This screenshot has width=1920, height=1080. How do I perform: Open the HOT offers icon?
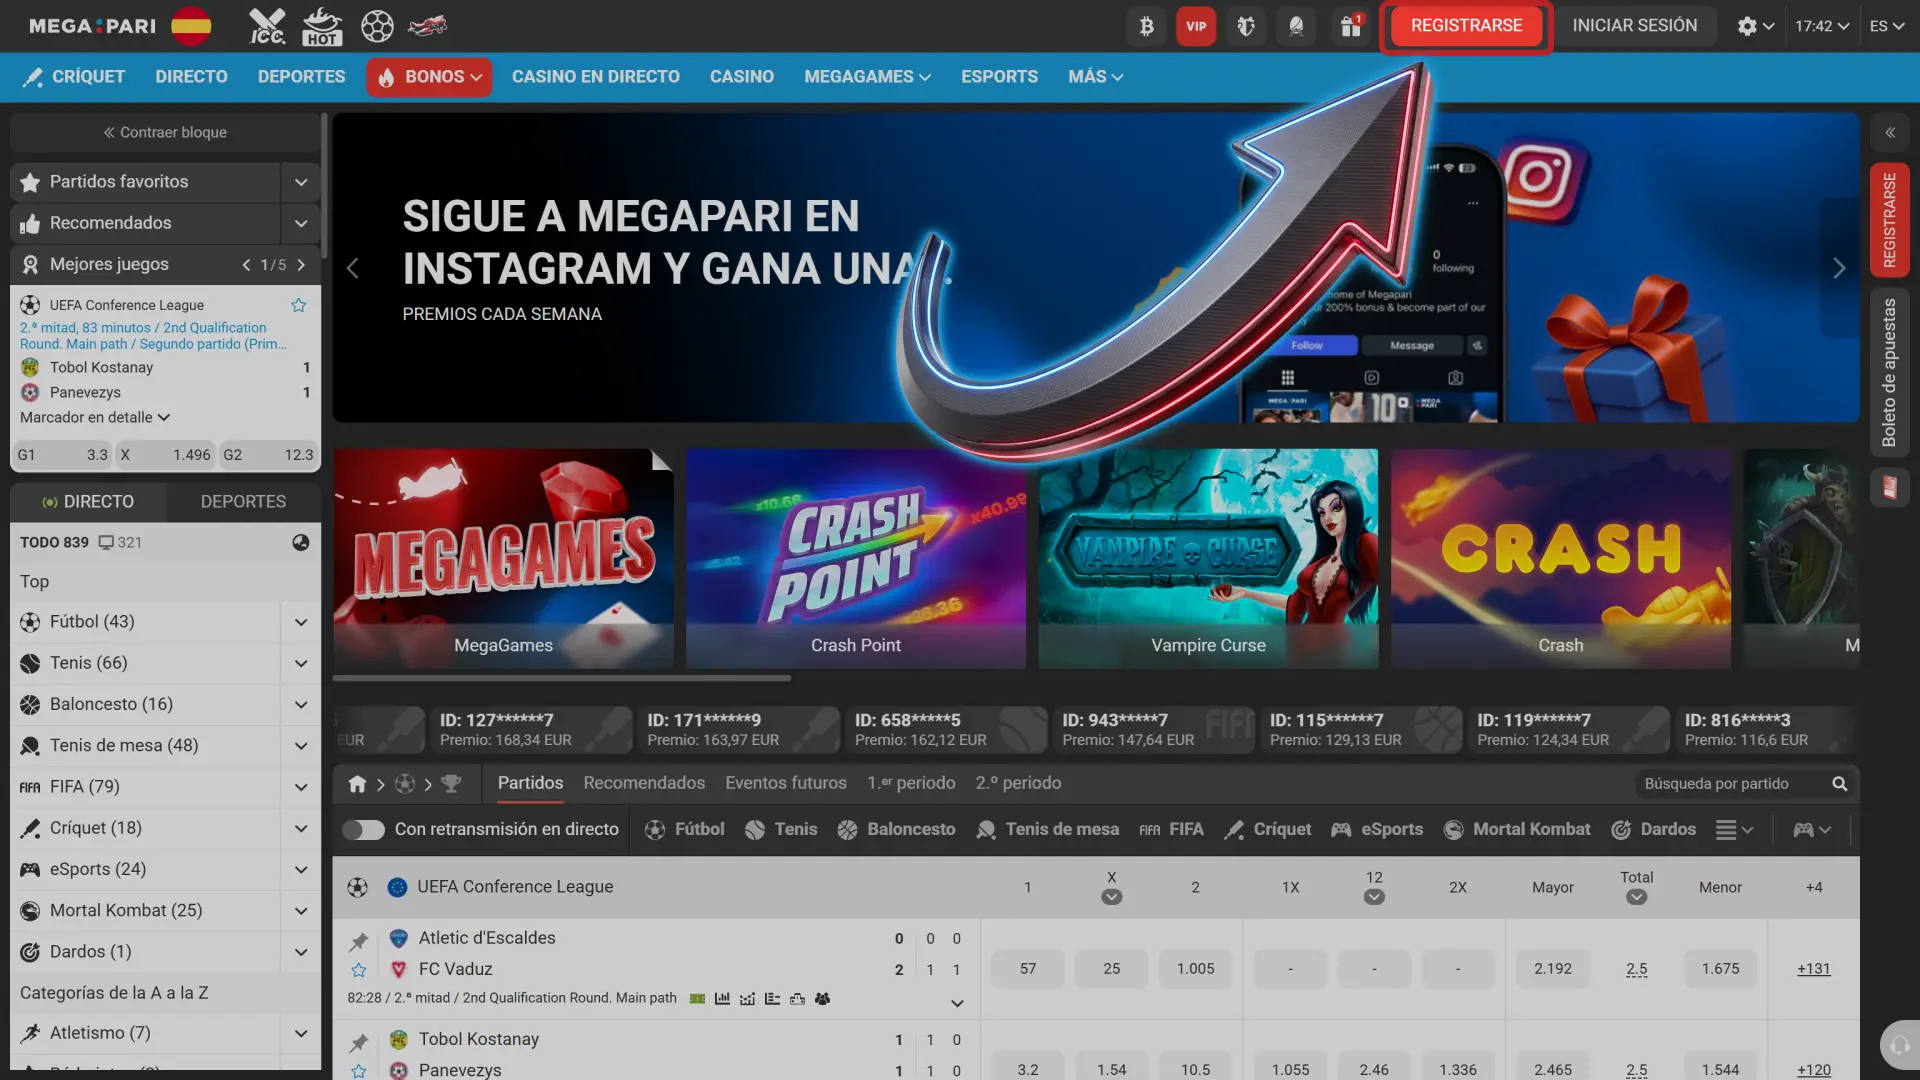click(x=322, y=26)
